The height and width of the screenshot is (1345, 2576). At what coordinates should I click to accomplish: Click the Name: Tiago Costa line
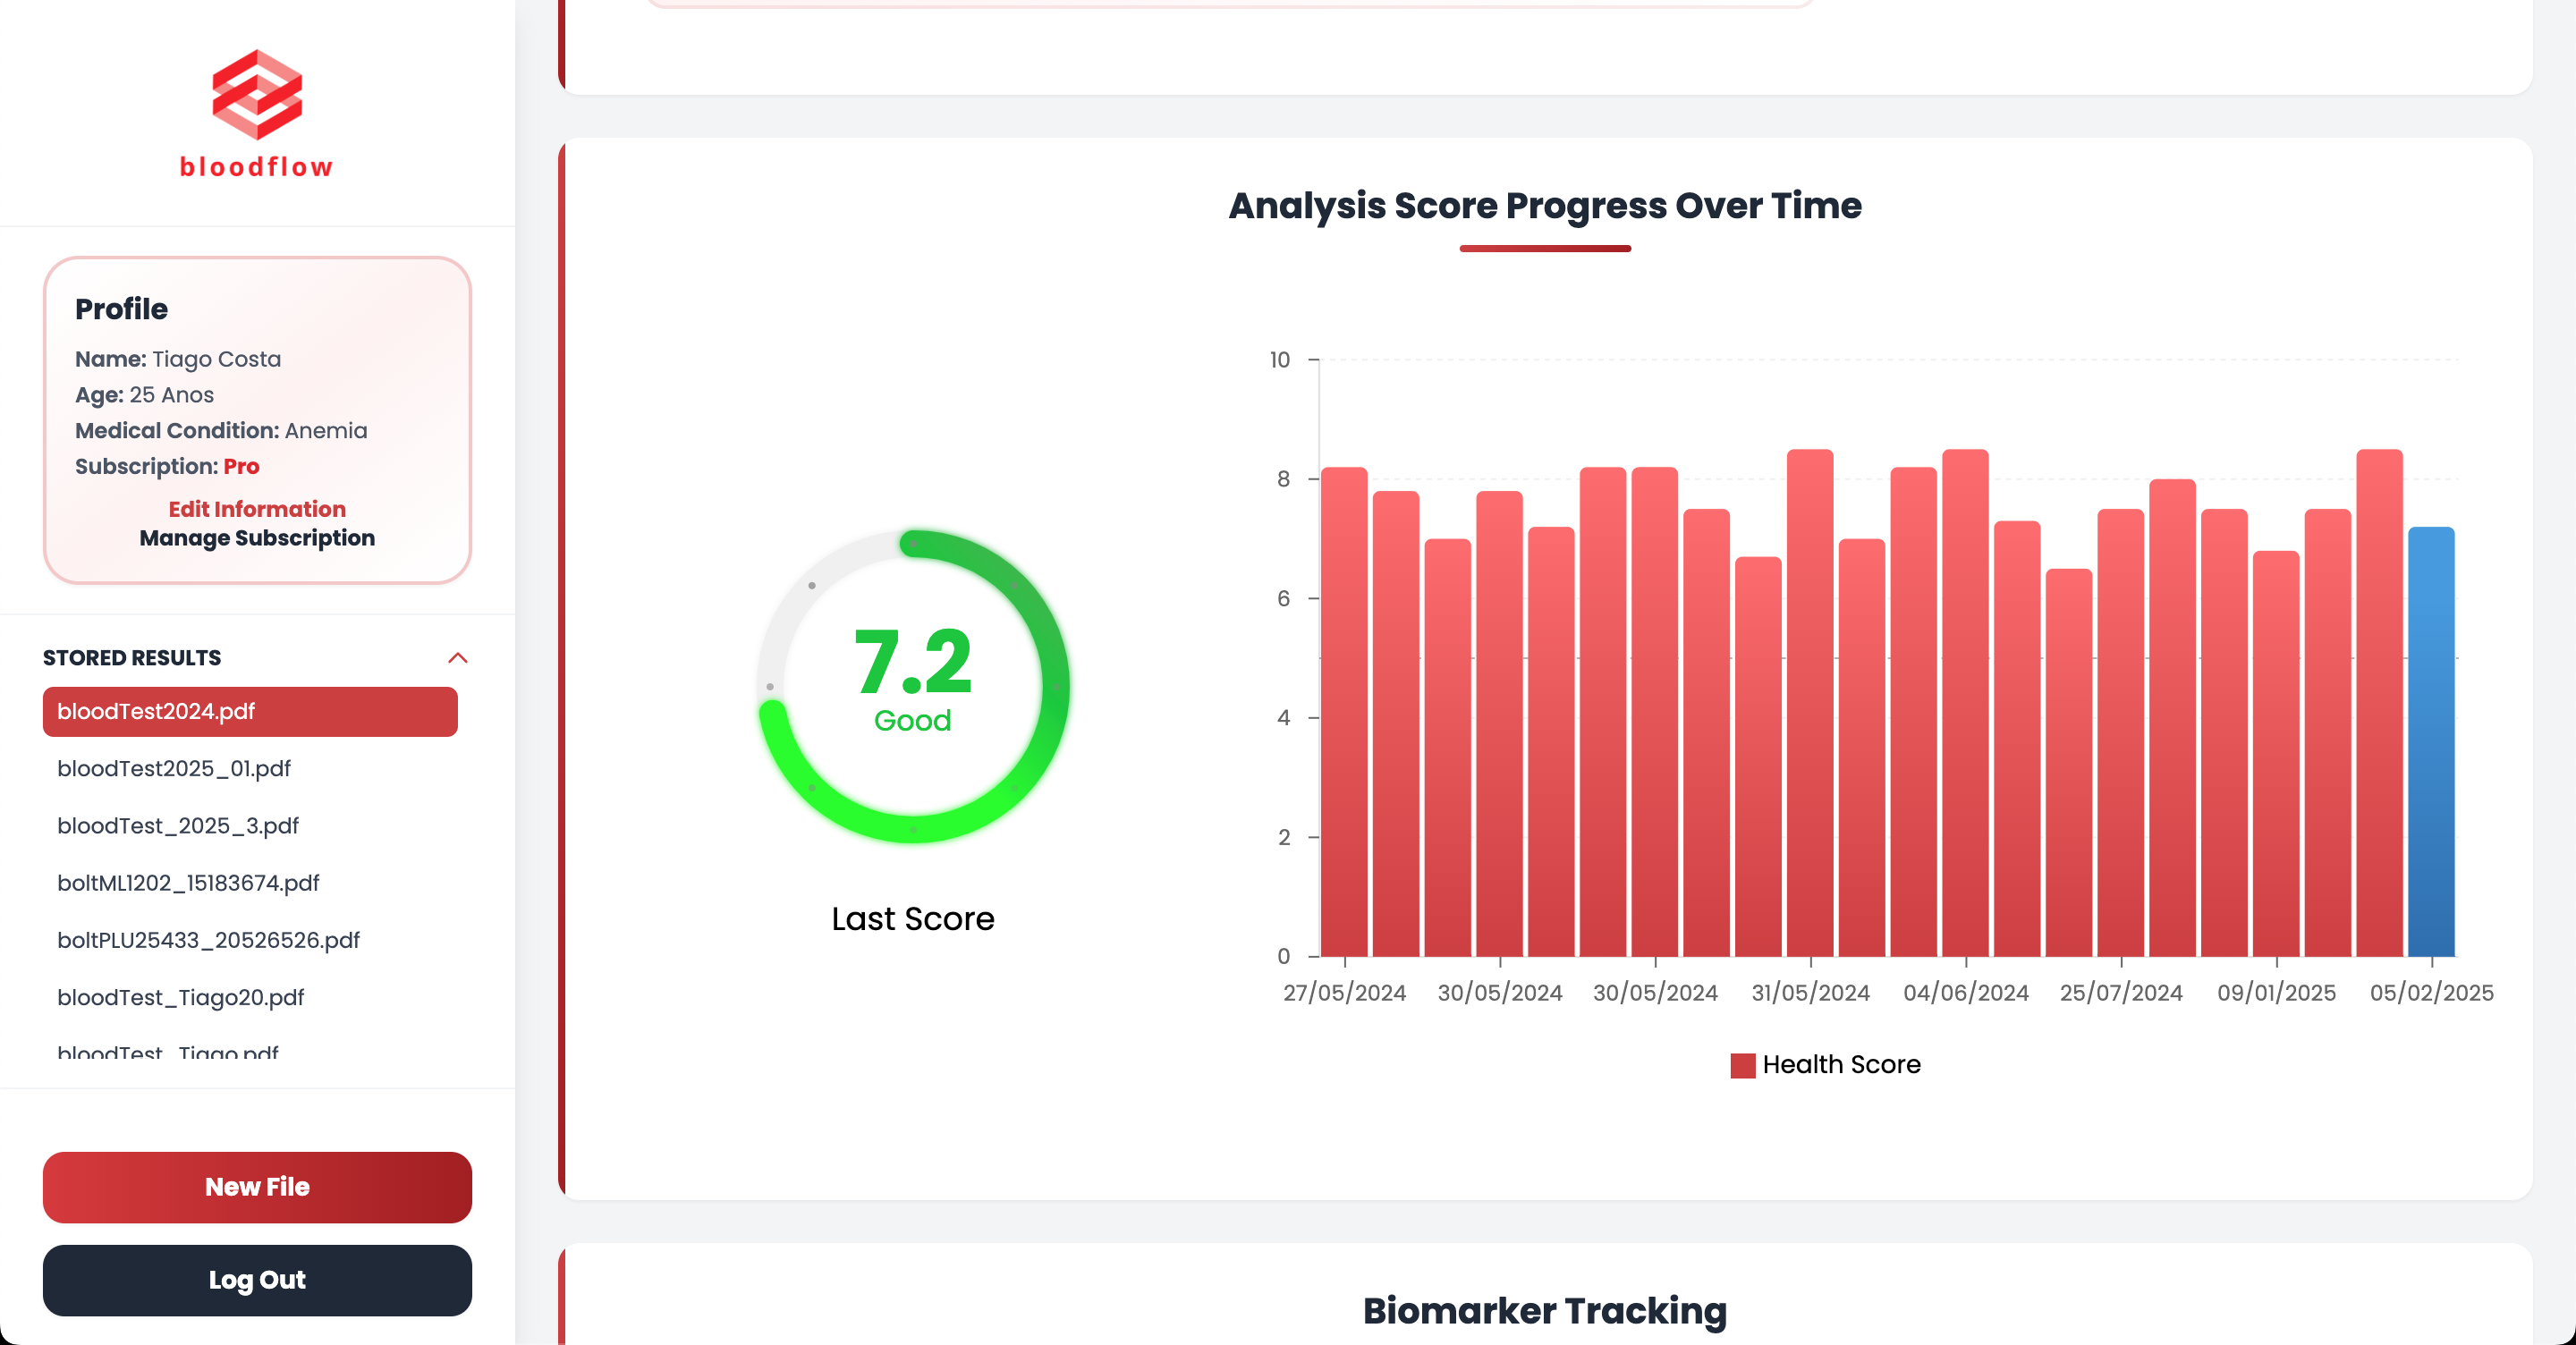point(178,359)
